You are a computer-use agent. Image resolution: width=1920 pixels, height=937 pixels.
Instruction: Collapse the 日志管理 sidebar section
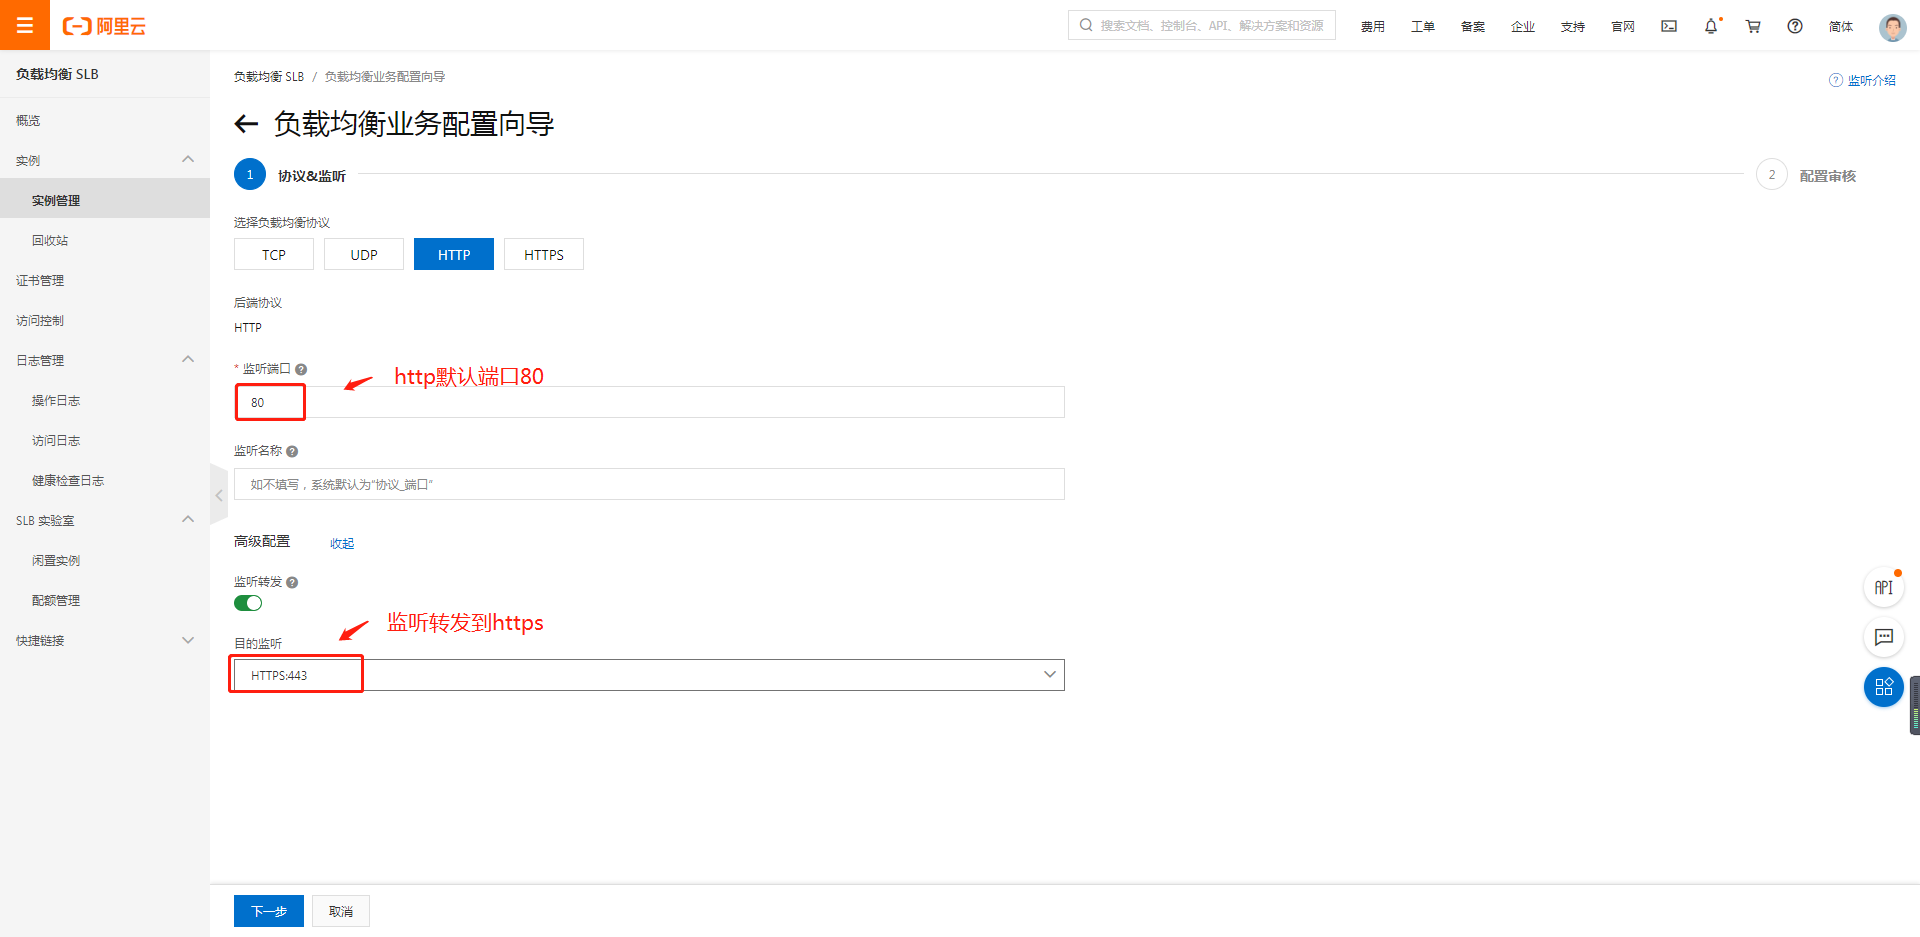click(188, 360)
